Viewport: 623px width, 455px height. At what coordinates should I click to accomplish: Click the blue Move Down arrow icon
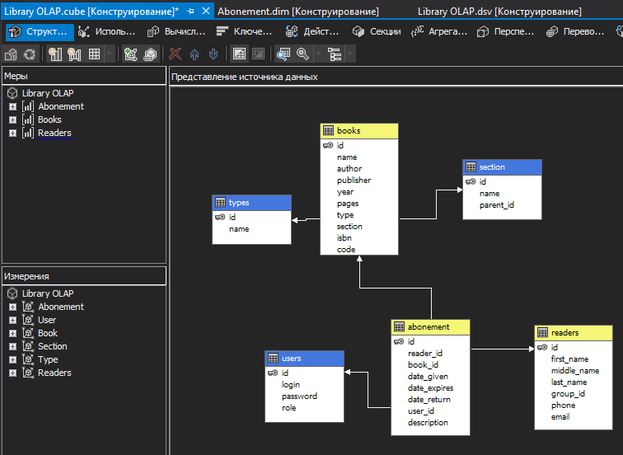pos(213,53)
